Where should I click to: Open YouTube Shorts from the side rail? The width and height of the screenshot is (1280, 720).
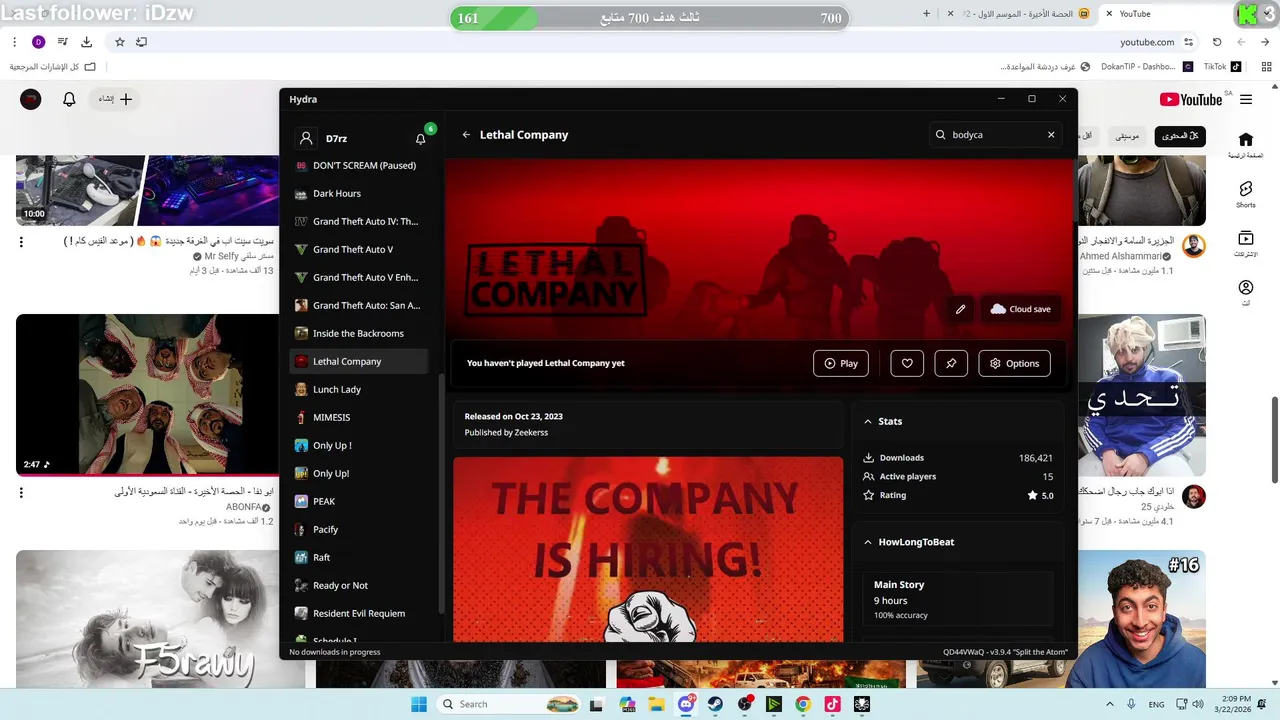click(1245, 194)
